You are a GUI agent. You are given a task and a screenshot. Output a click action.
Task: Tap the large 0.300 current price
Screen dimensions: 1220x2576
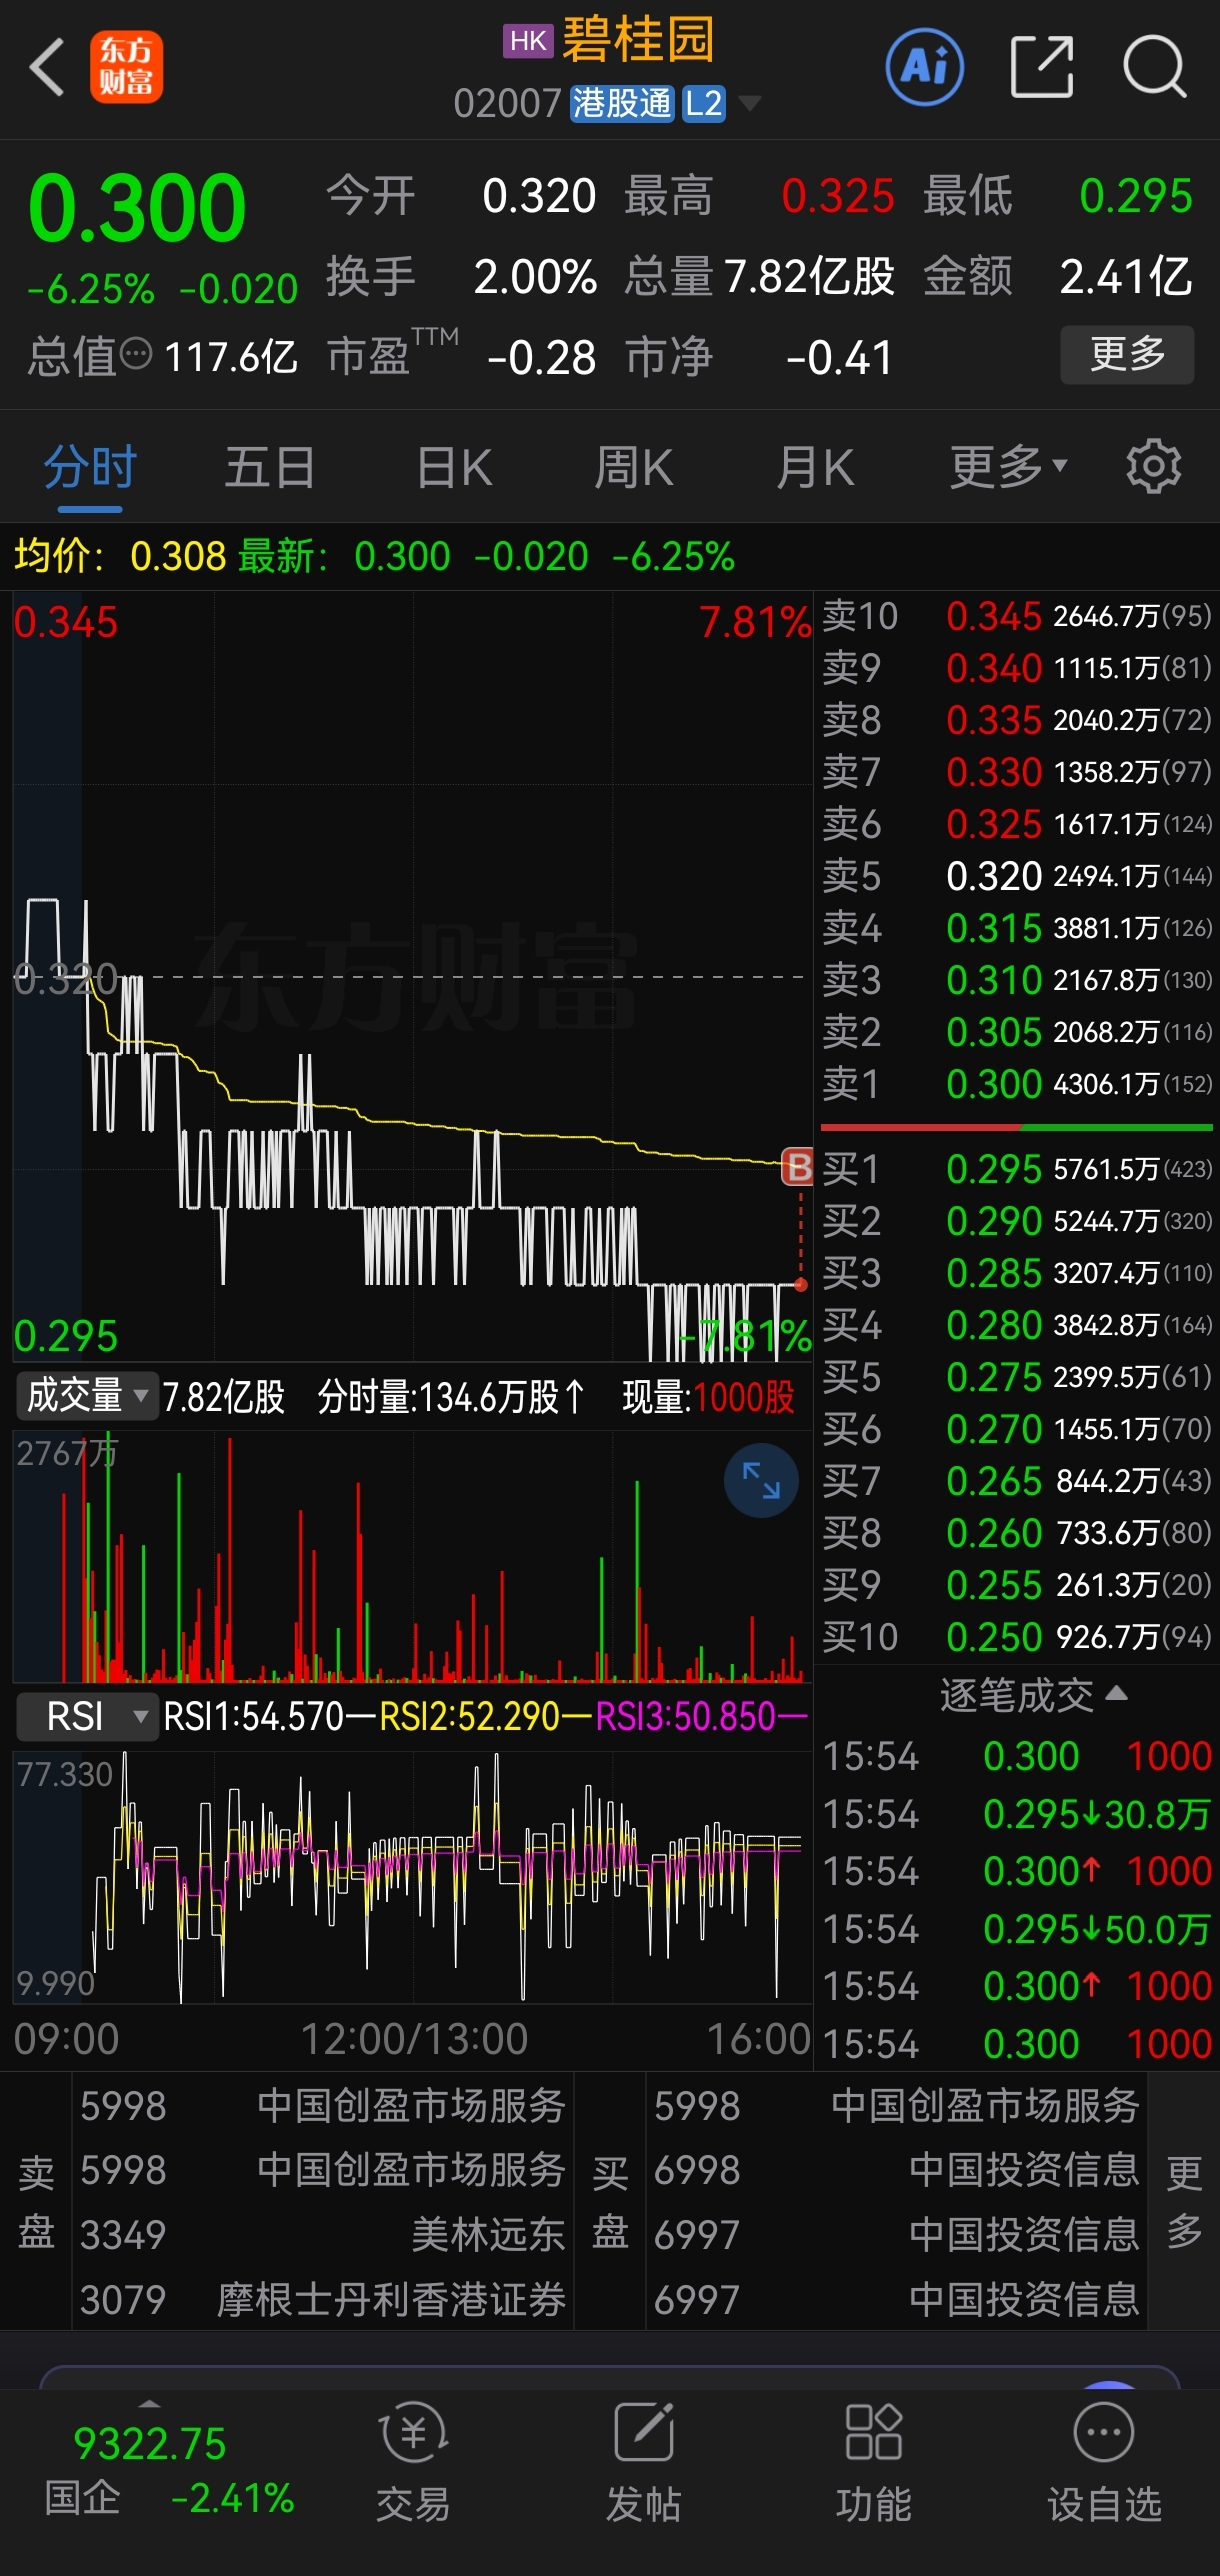(137, 208)
